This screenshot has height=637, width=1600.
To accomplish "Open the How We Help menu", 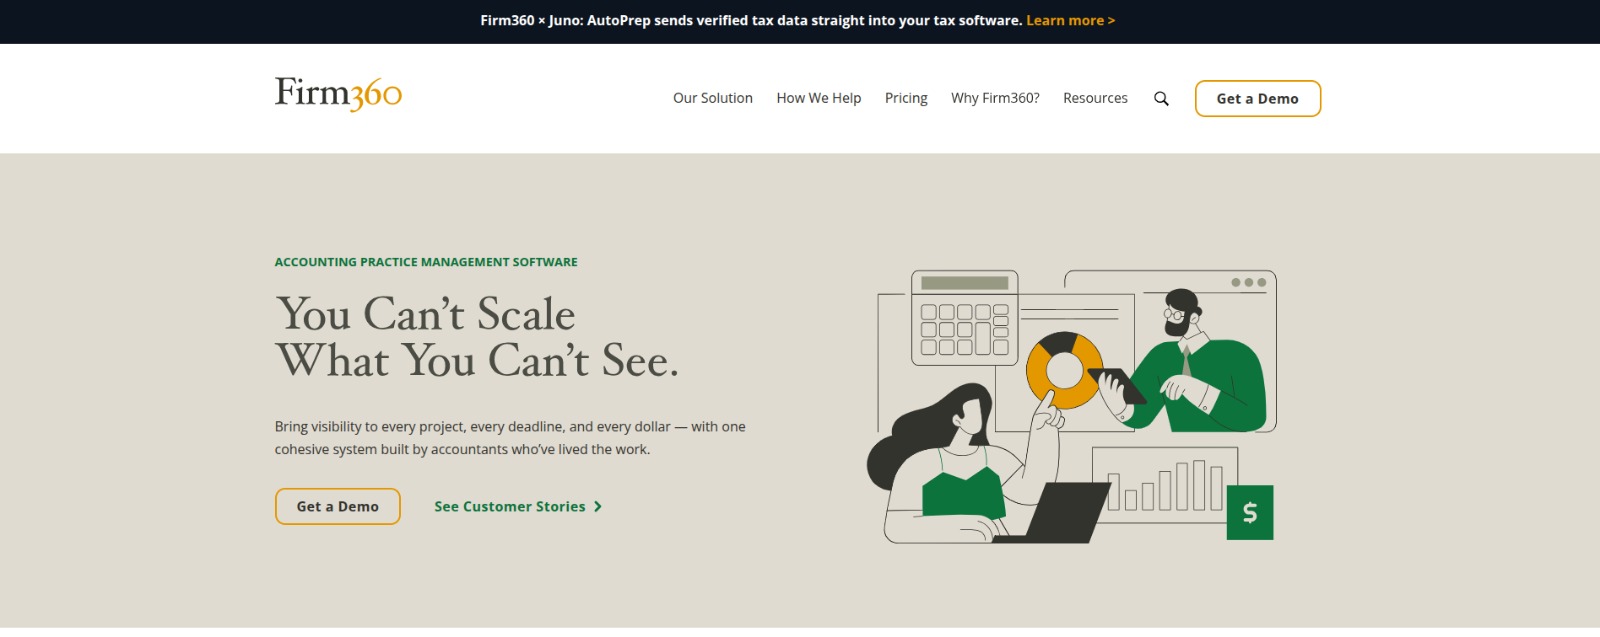I will point(819,98).
